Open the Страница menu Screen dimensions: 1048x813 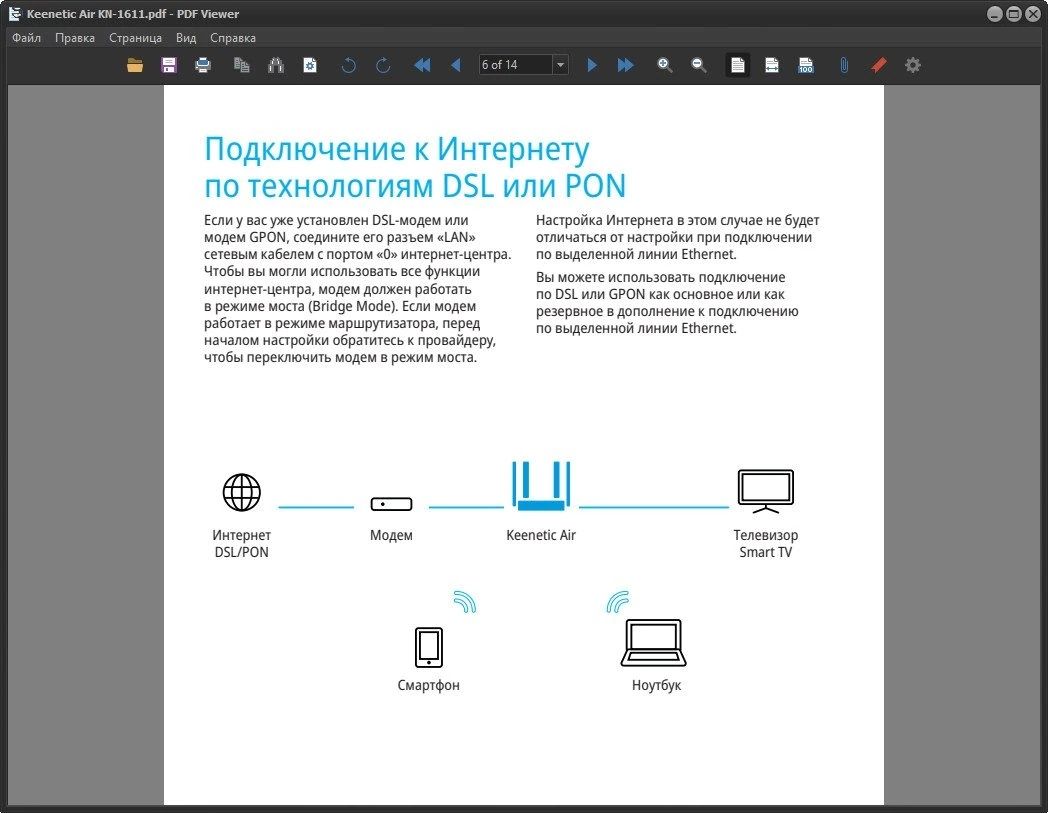135,38
